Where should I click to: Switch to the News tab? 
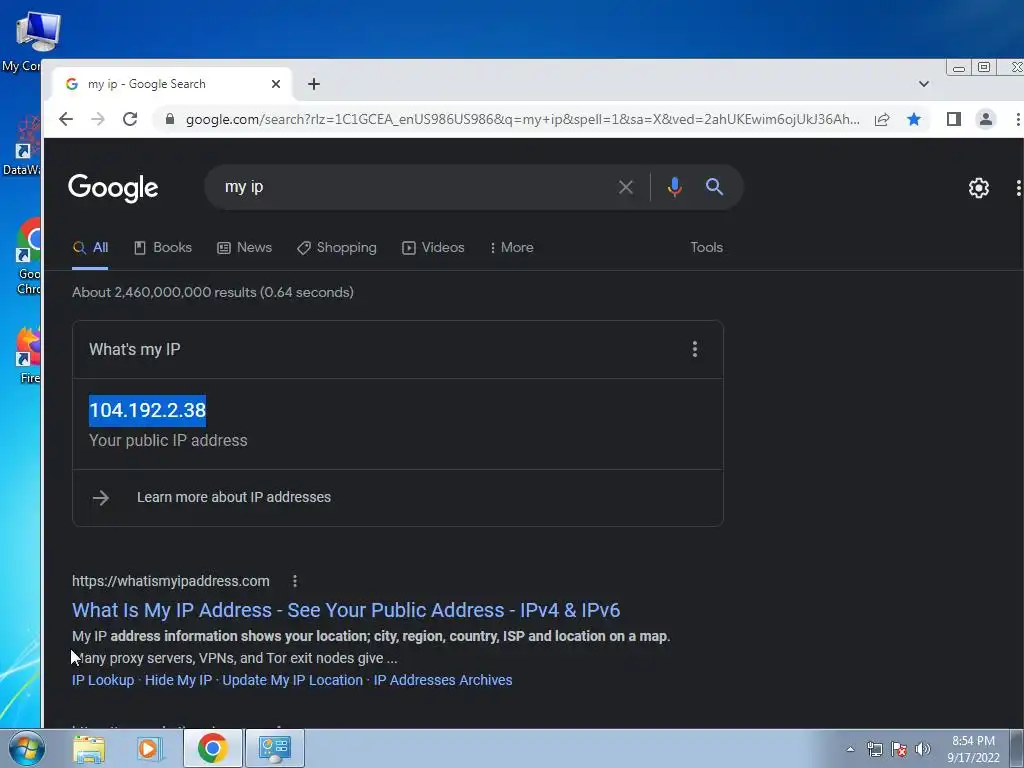point(244,248)
